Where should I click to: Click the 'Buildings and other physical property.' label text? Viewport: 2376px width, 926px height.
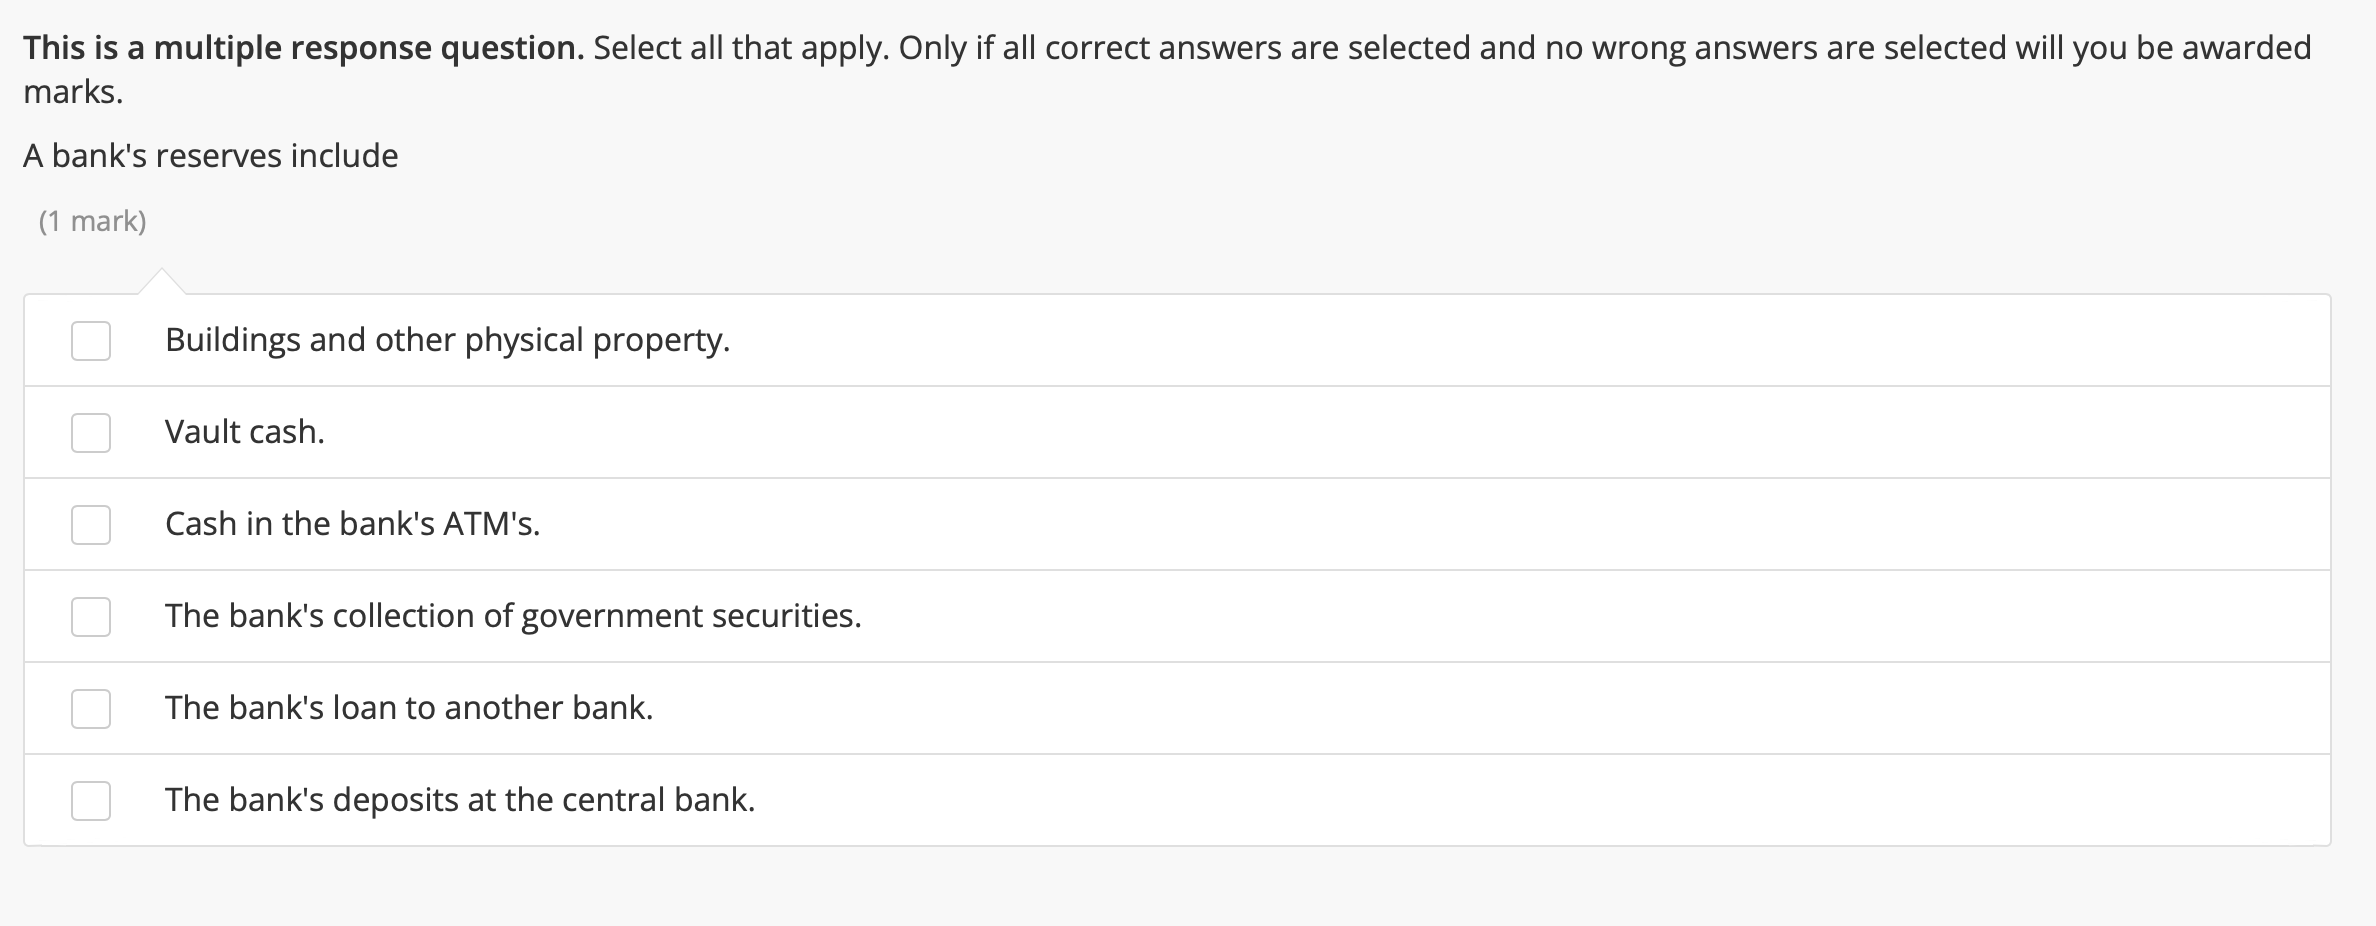click(448, 341)
